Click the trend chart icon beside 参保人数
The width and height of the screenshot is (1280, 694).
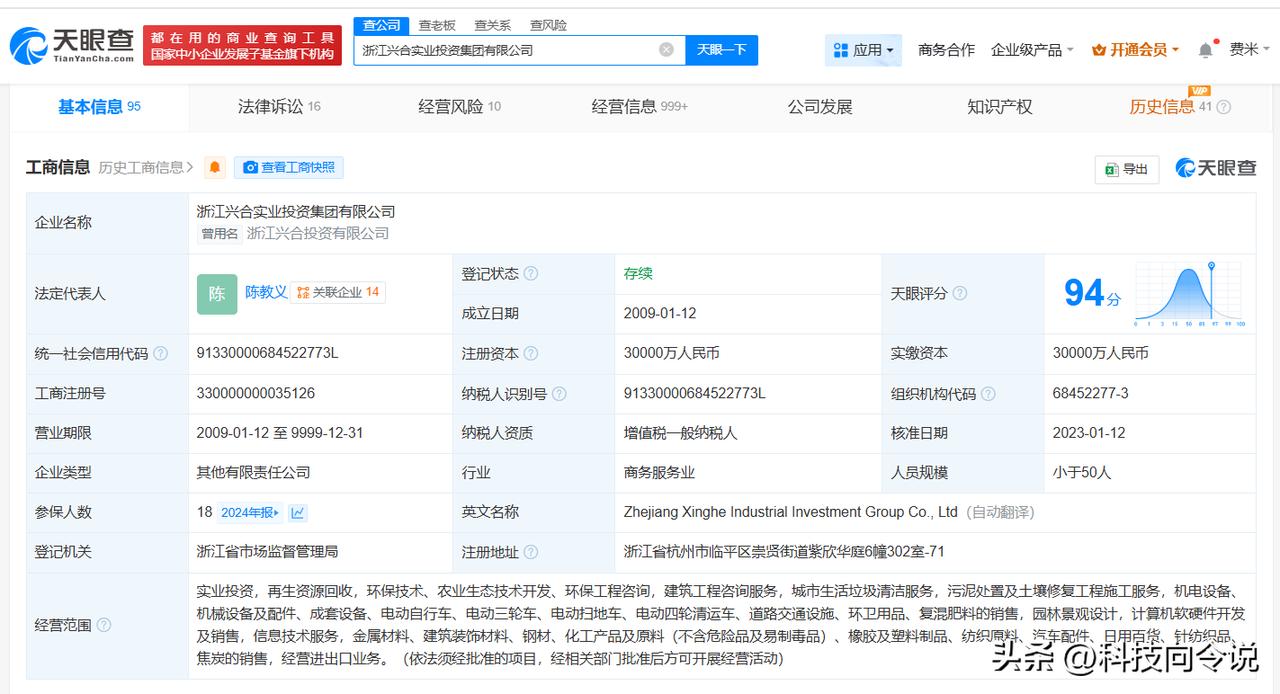coord(298,513)
